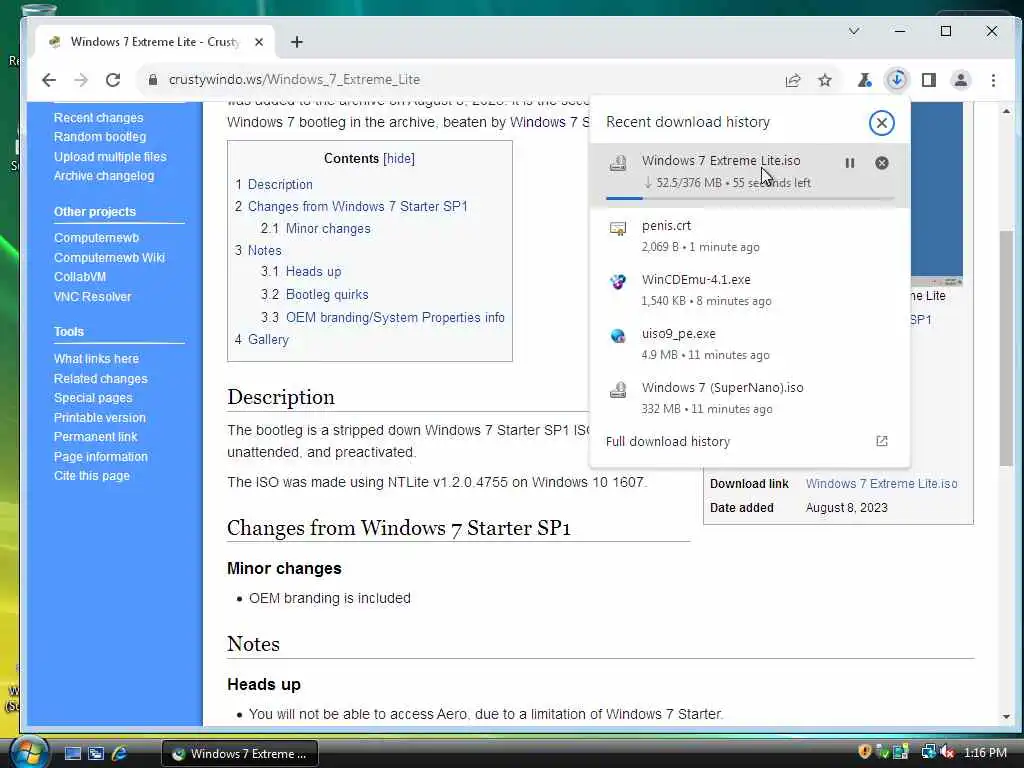Reload the current page

pyautogui.click(x=113, y=80)
